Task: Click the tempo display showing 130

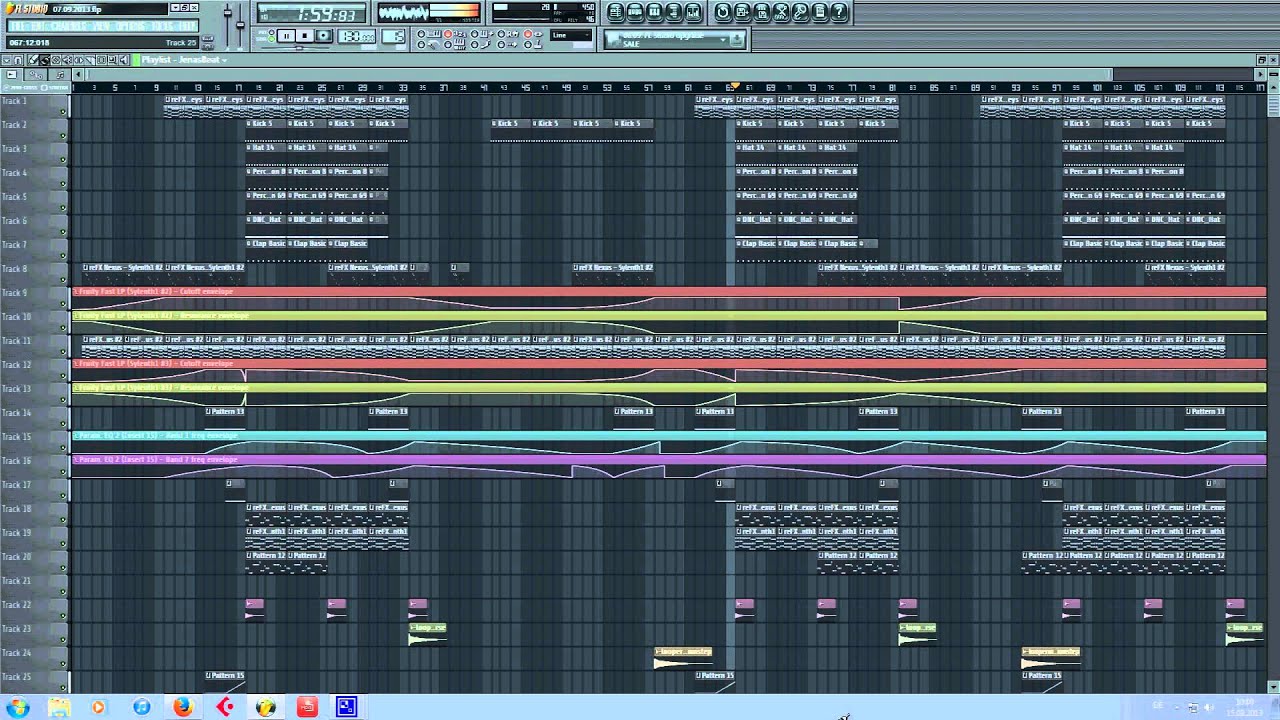Action: tap(357, 36)
